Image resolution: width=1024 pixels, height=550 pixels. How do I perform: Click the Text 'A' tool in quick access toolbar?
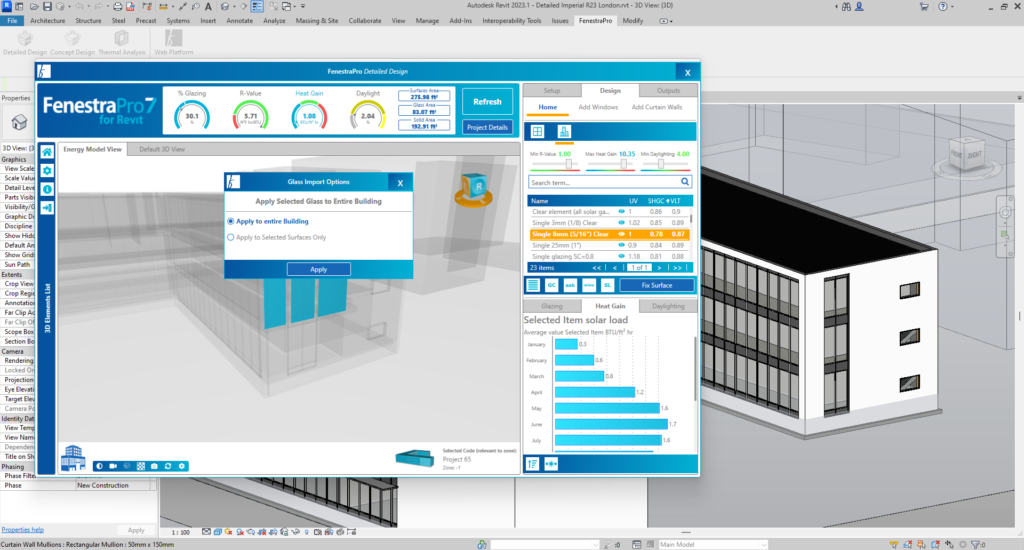(x=208, y=7)
